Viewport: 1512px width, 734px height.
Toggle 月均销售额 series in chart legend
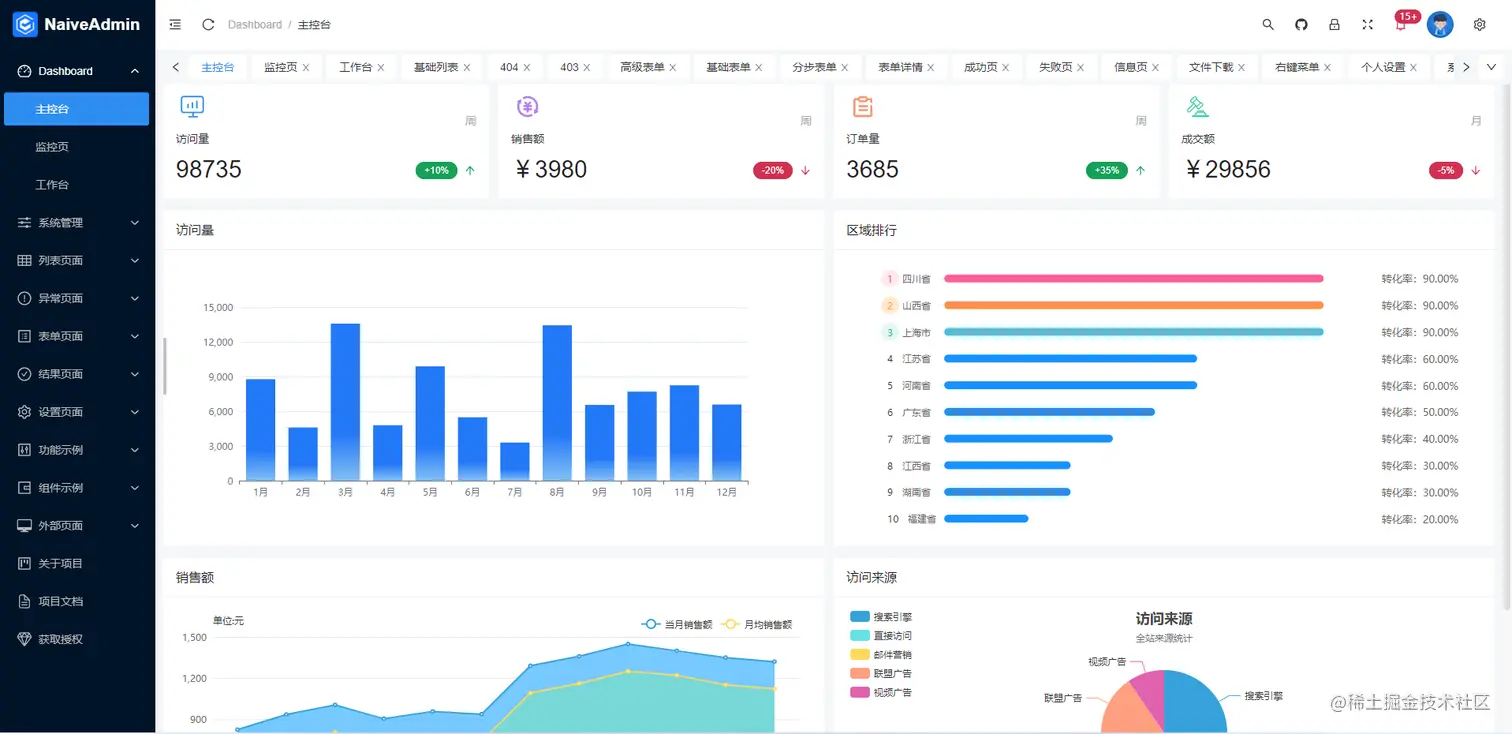pyautogui.click(x=755, y=624)
